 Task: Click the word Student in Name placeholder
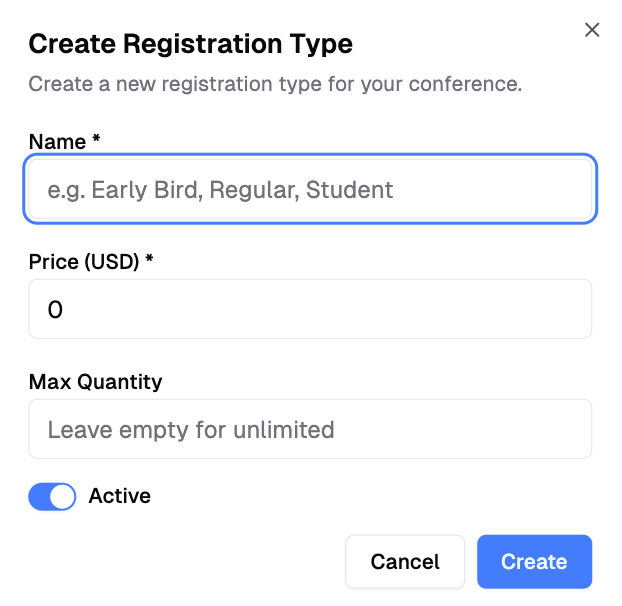[x=349, y=189]
